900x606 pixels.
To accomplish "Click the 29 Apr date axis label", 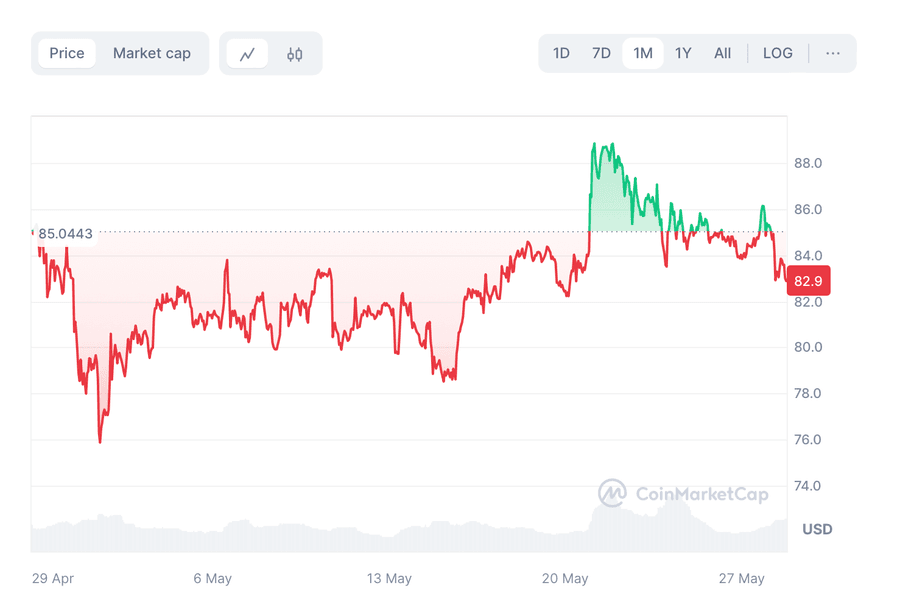I will tap(53, 579).
